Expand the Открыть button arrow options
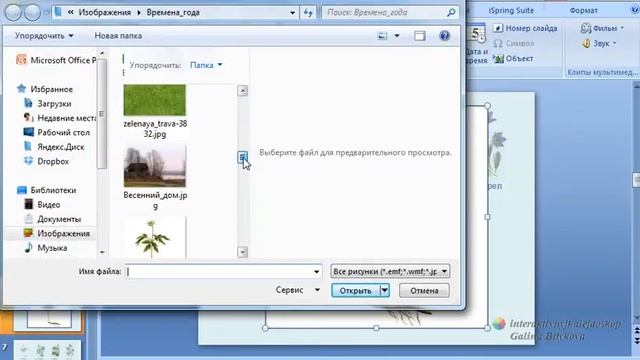The height and width of the screenshot is (360, 640). 384,291
